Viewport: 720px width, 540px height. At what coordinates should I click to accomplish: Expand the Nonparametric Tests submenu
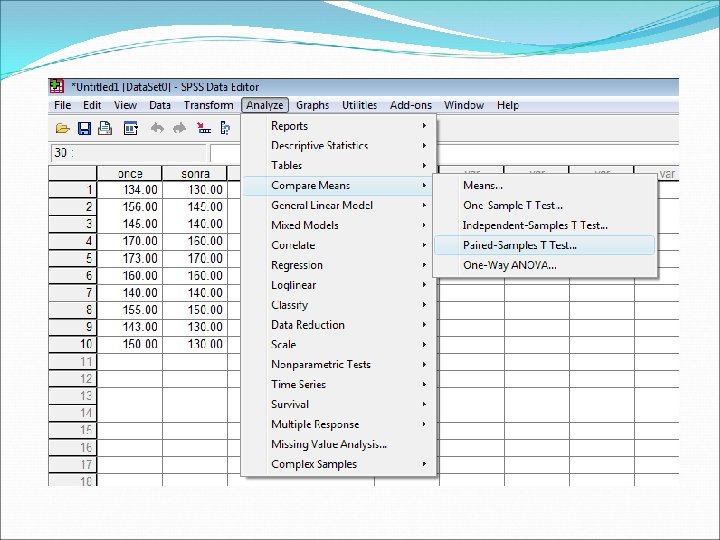click(x=339, y=365)
